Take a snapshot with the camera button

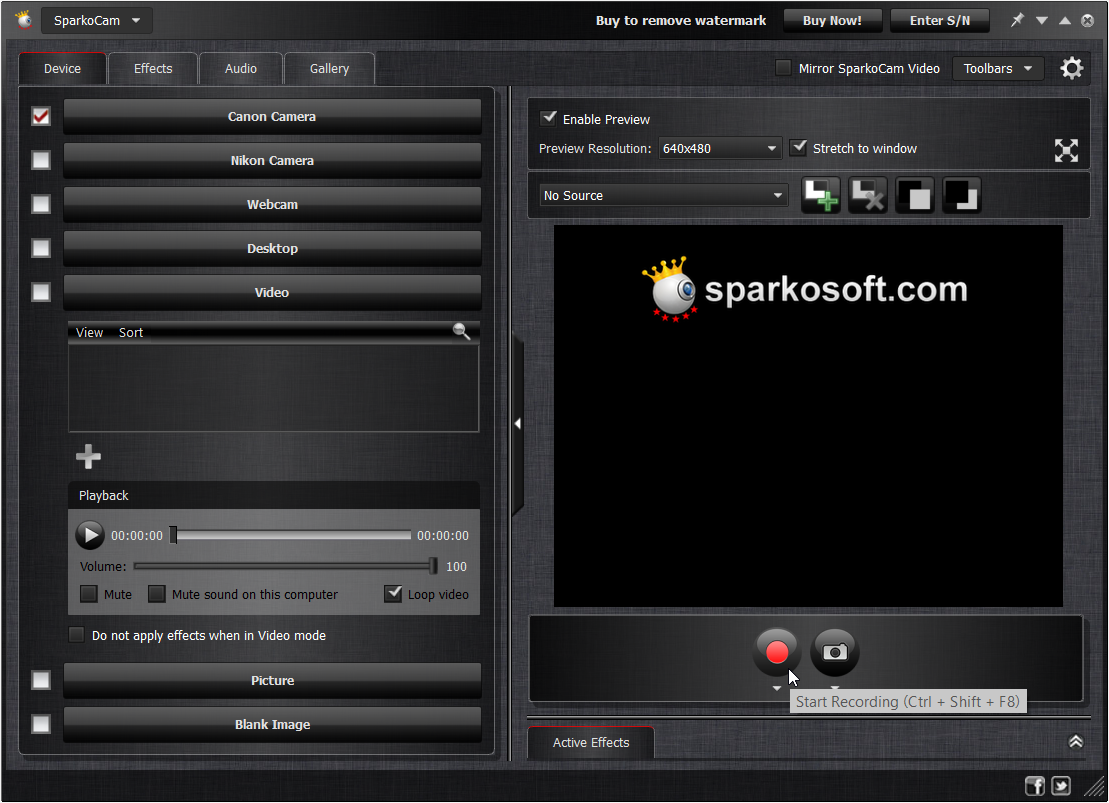point(835,651)
